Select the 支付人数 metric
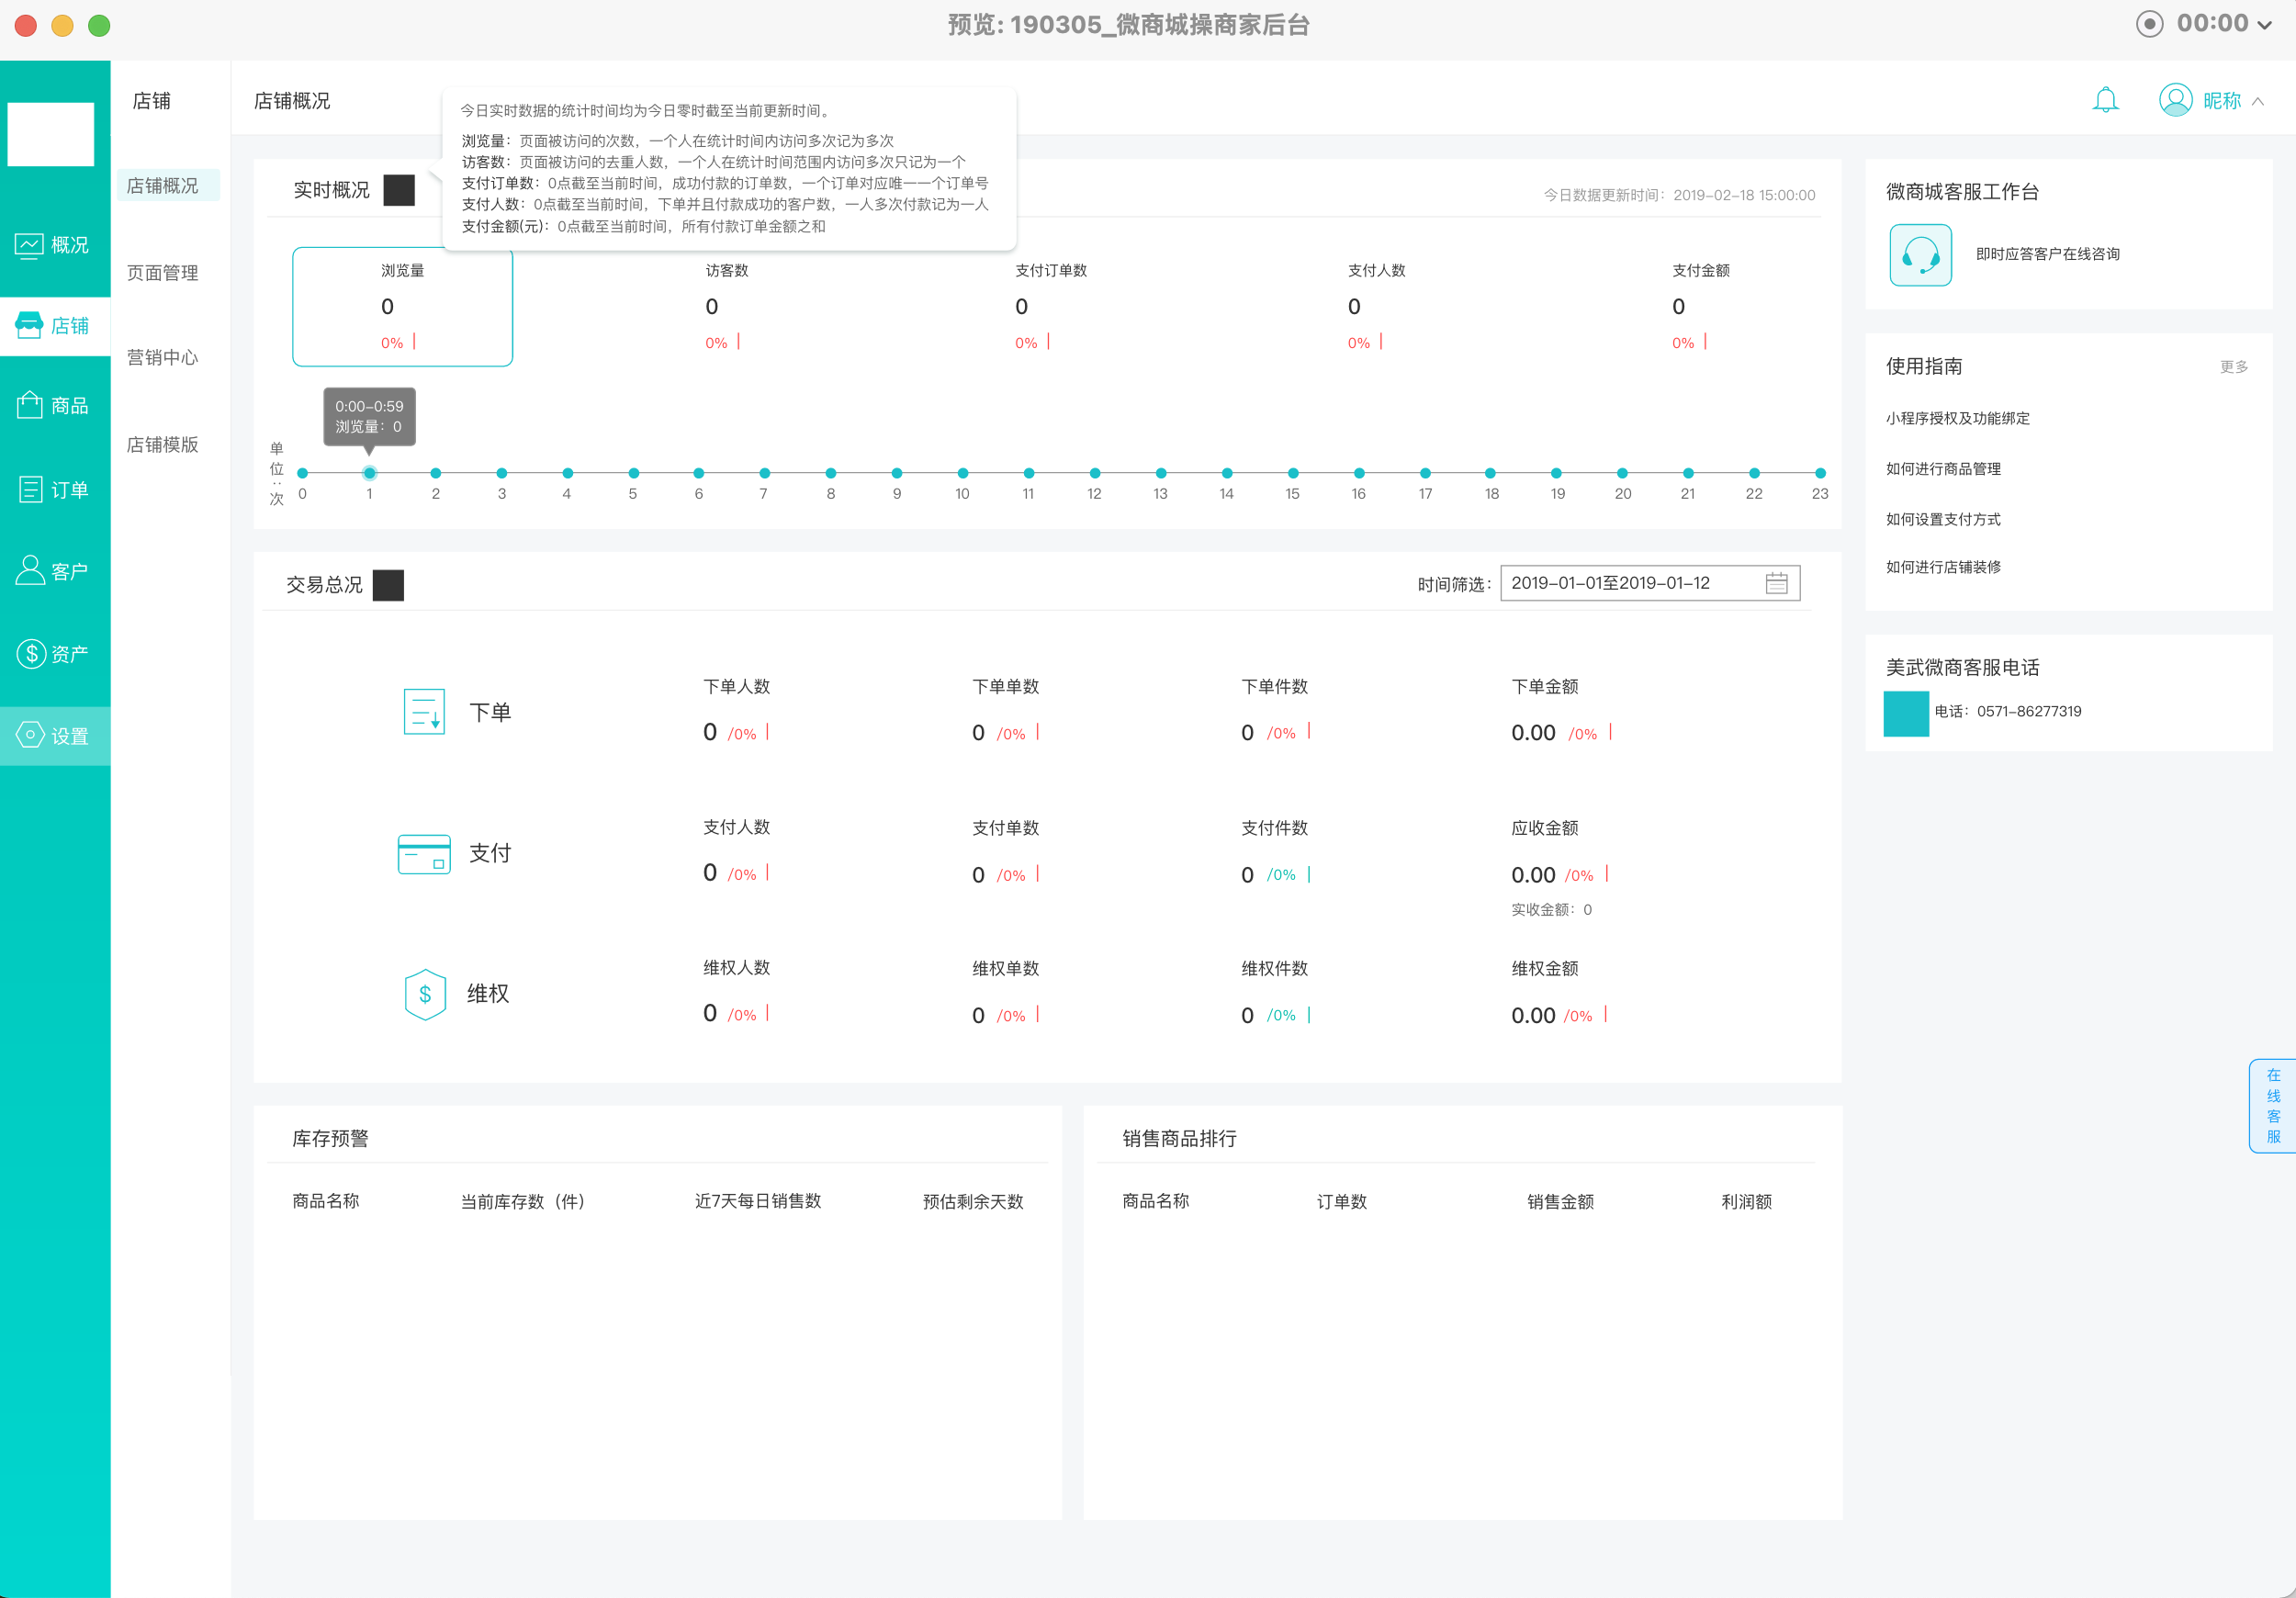The height and width of the screenshot is (1598, 2296). [1376, 305]
